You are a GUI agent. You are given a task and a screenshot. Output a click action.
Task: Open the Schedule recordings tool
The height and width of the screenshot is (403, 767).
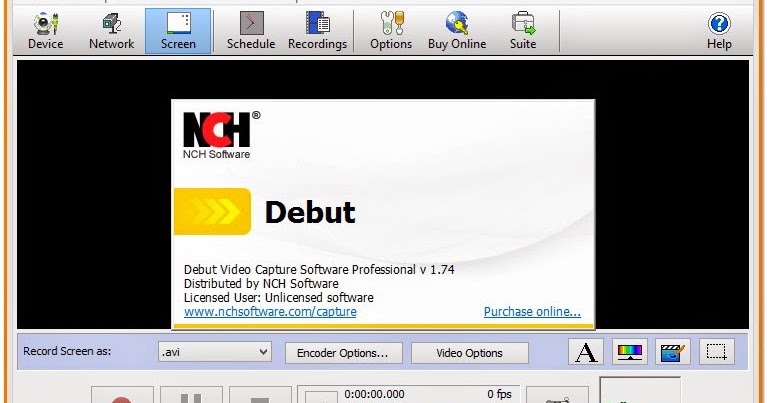point(250,31)
